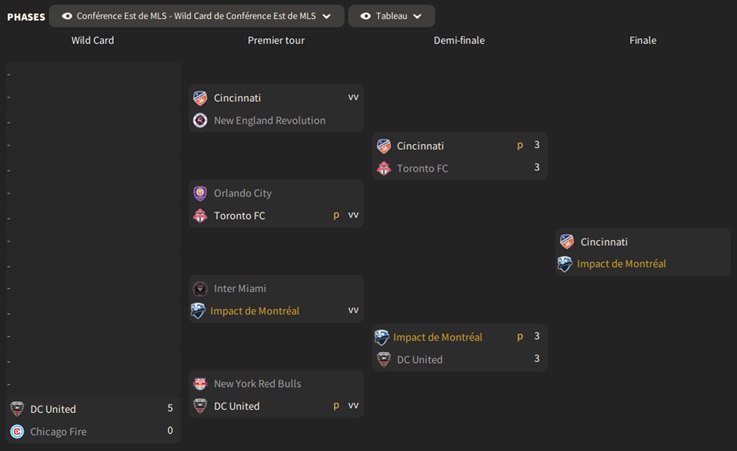The height and width of the screenshot is (451, 737).
Task: Open the Tableau view dropdown arrow
Action: point(417,16)
